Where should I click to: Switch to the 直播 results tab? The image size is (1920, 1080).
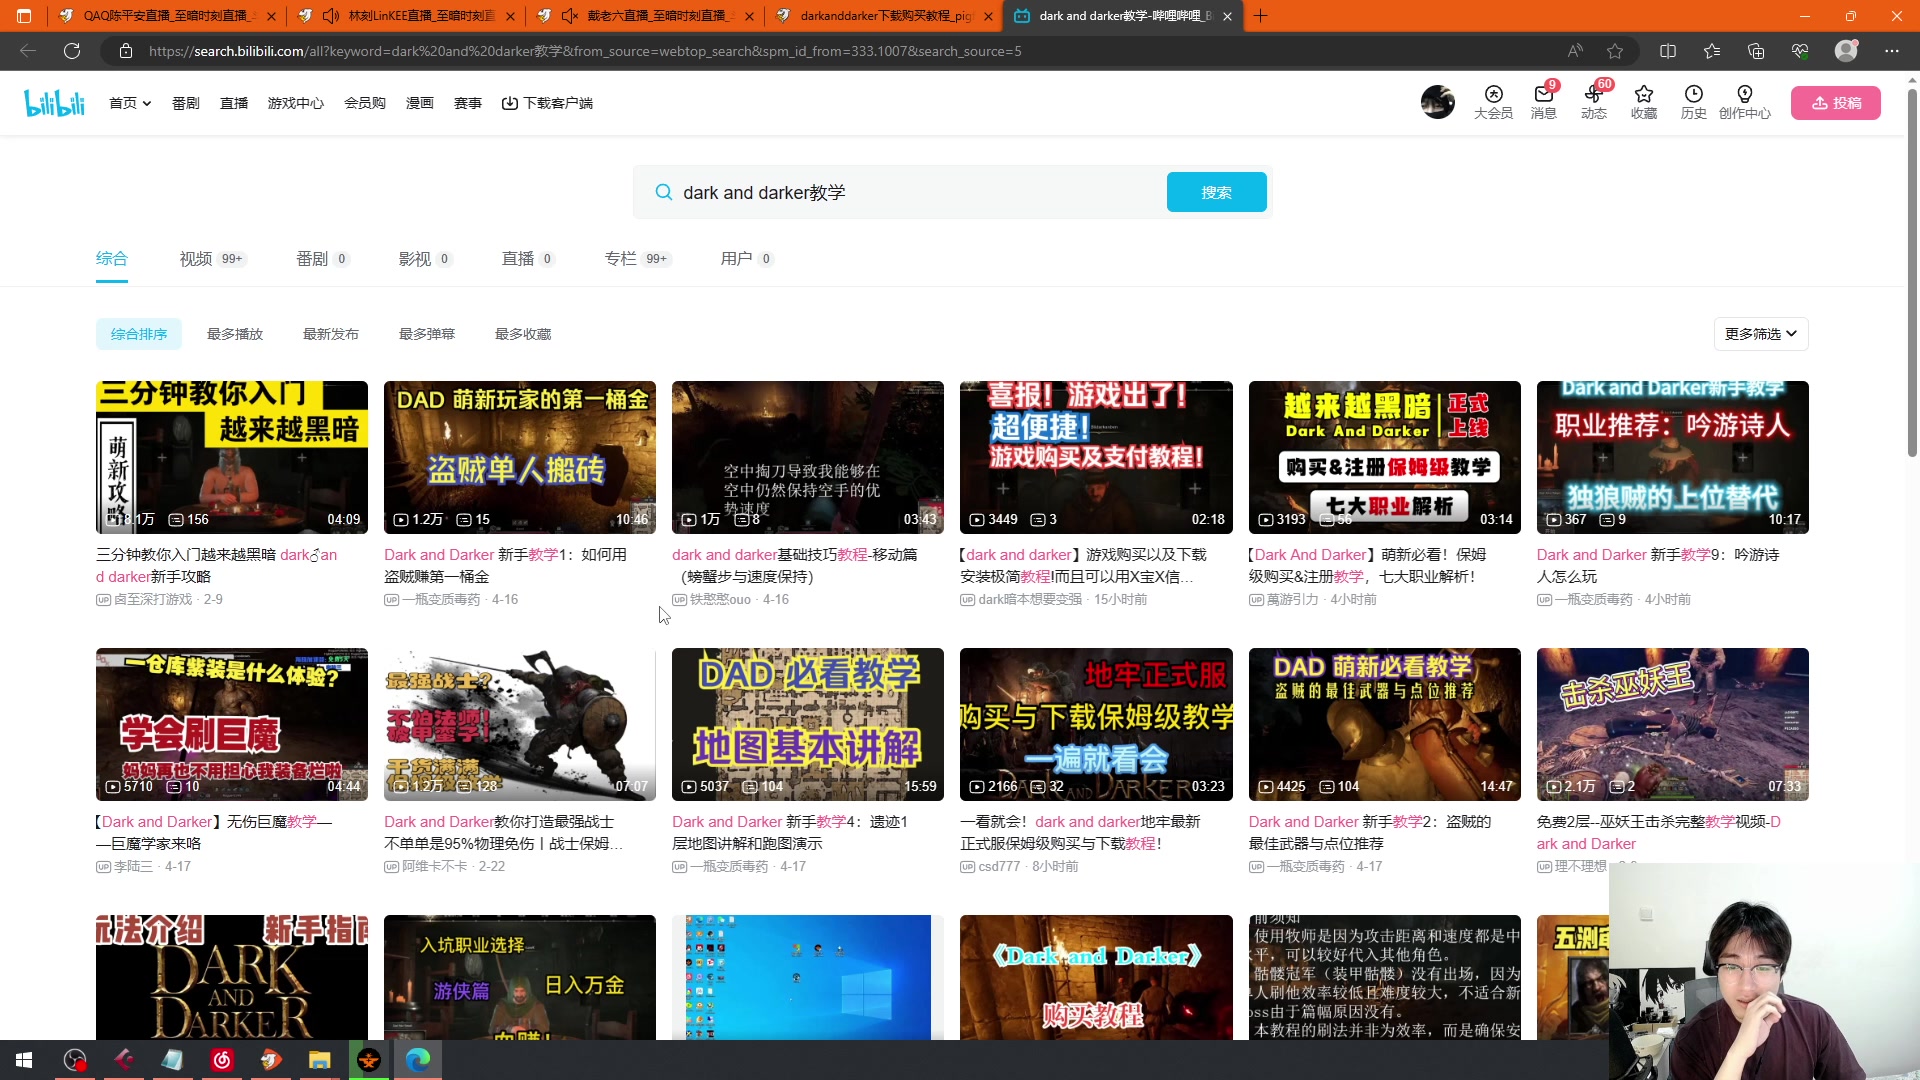[x=528, y=259]
